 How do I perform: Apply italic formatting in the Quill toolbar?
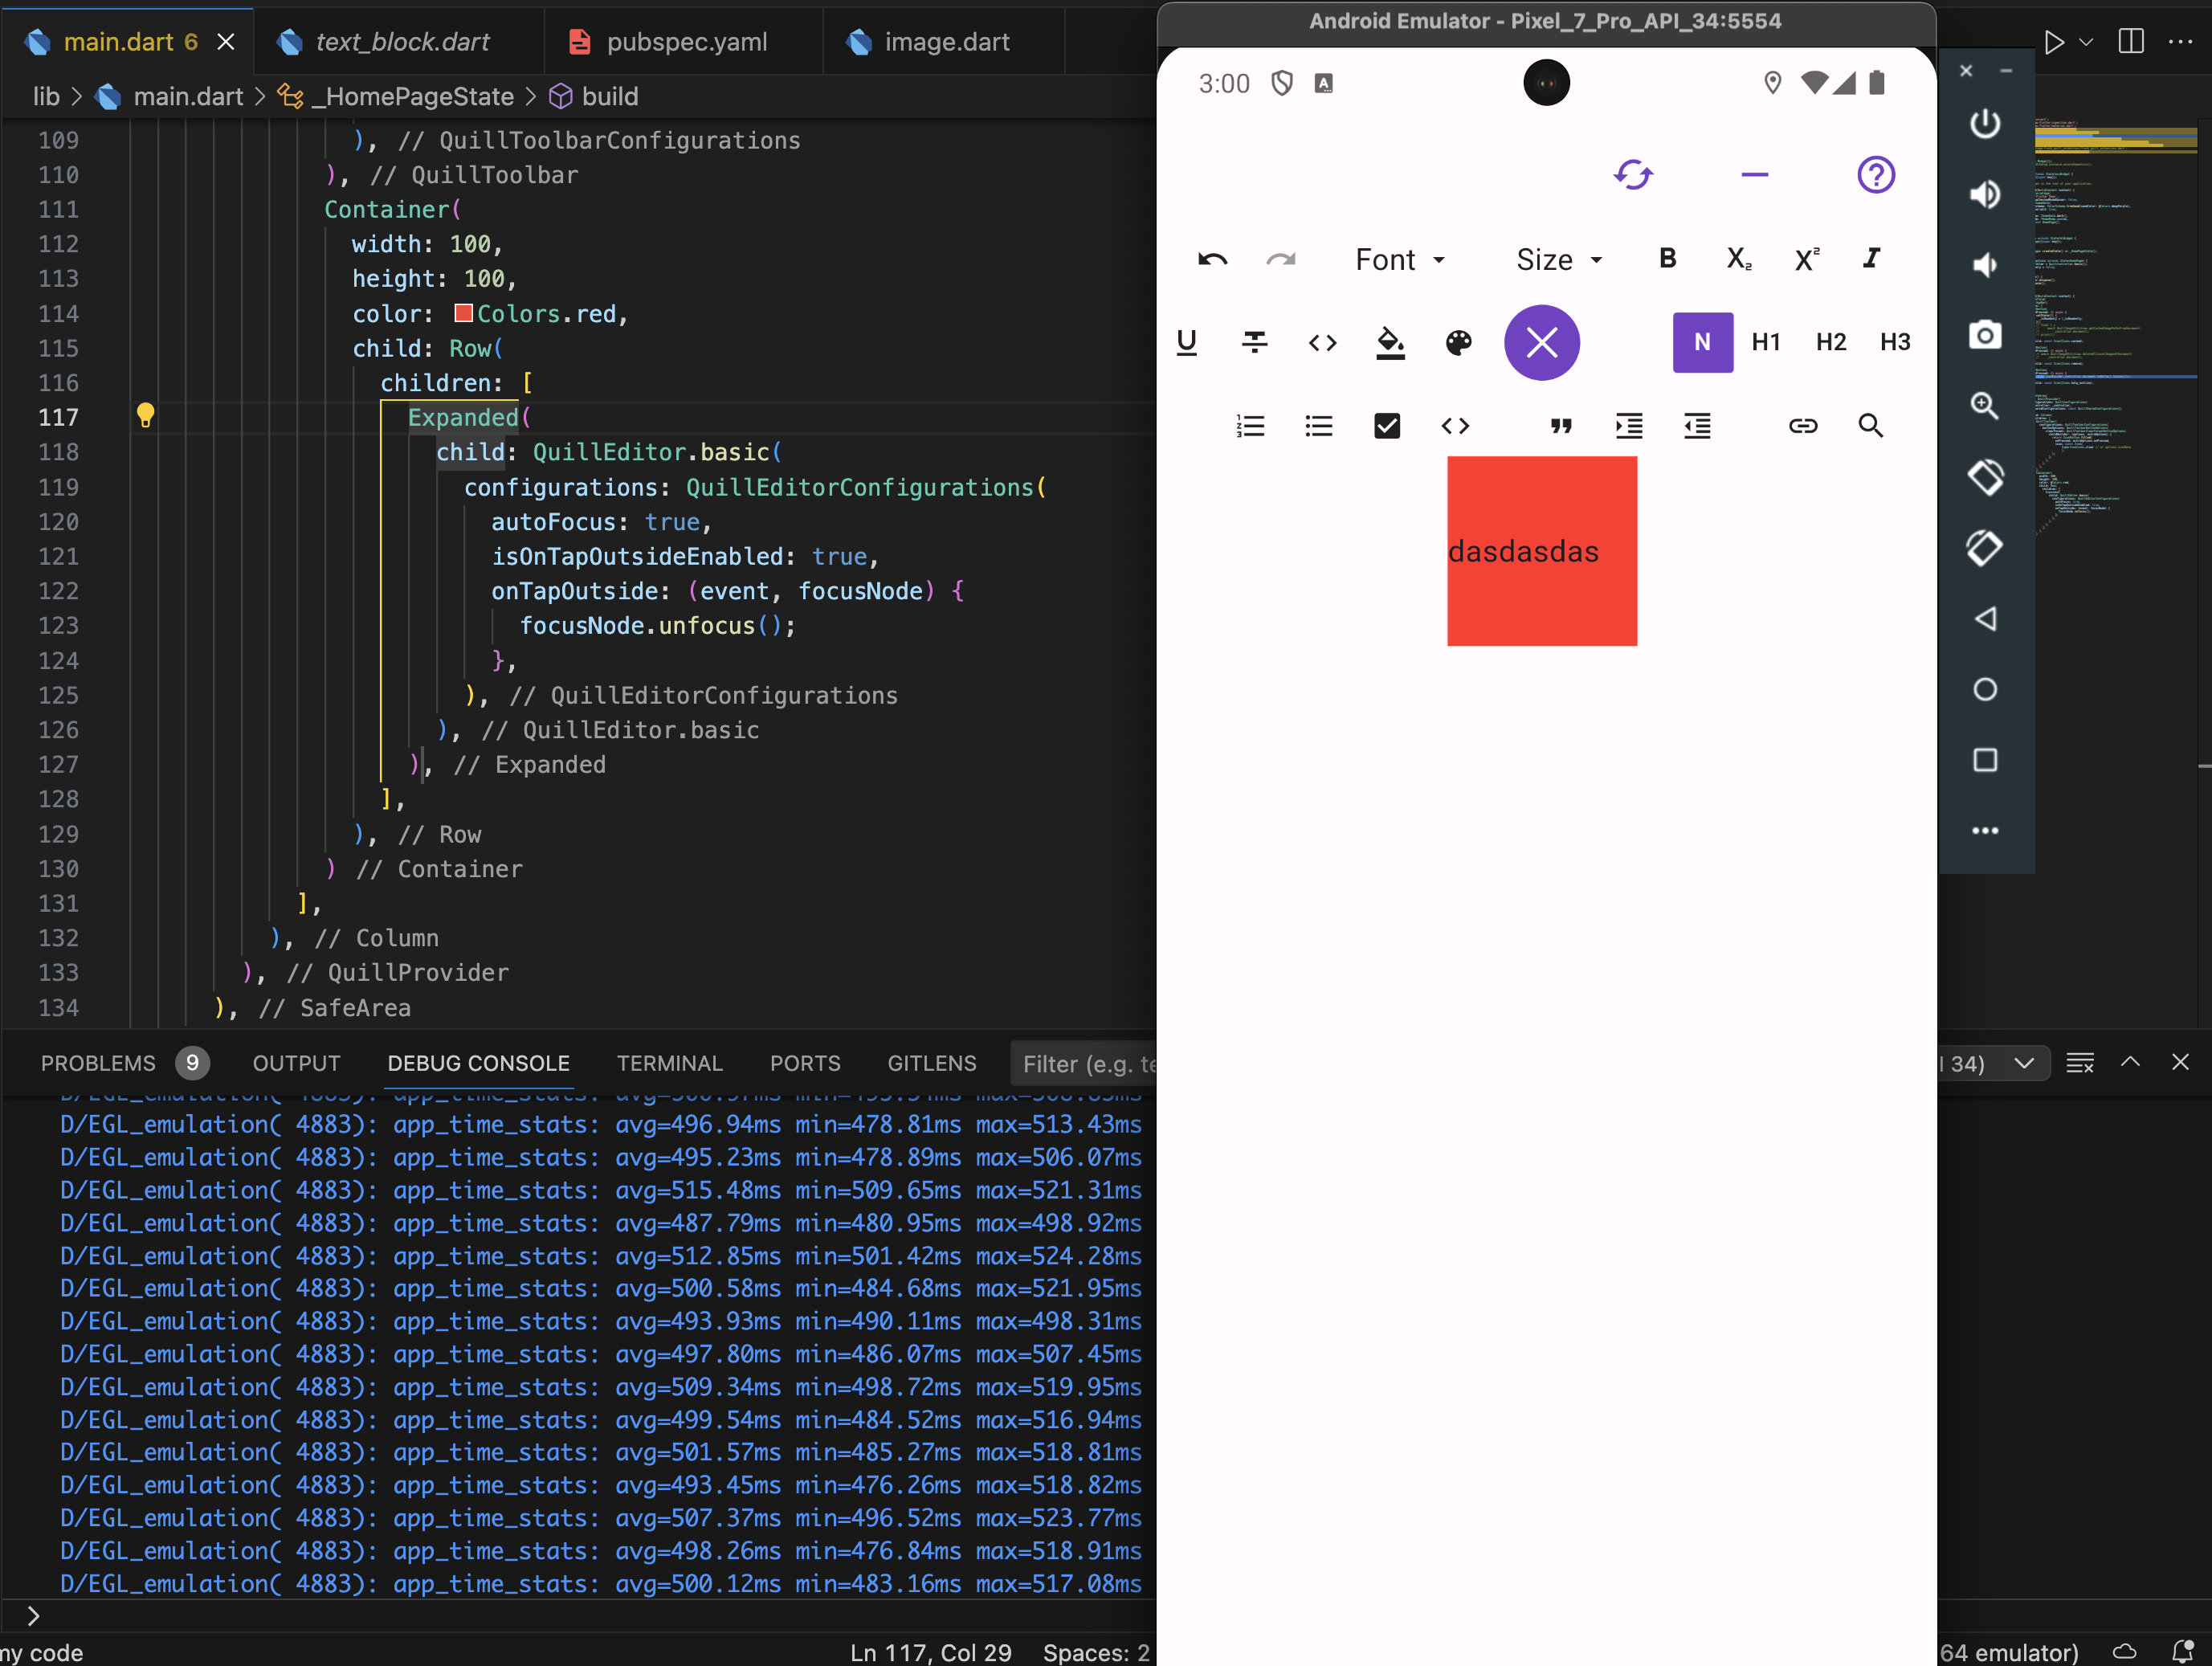[1871, 259]
